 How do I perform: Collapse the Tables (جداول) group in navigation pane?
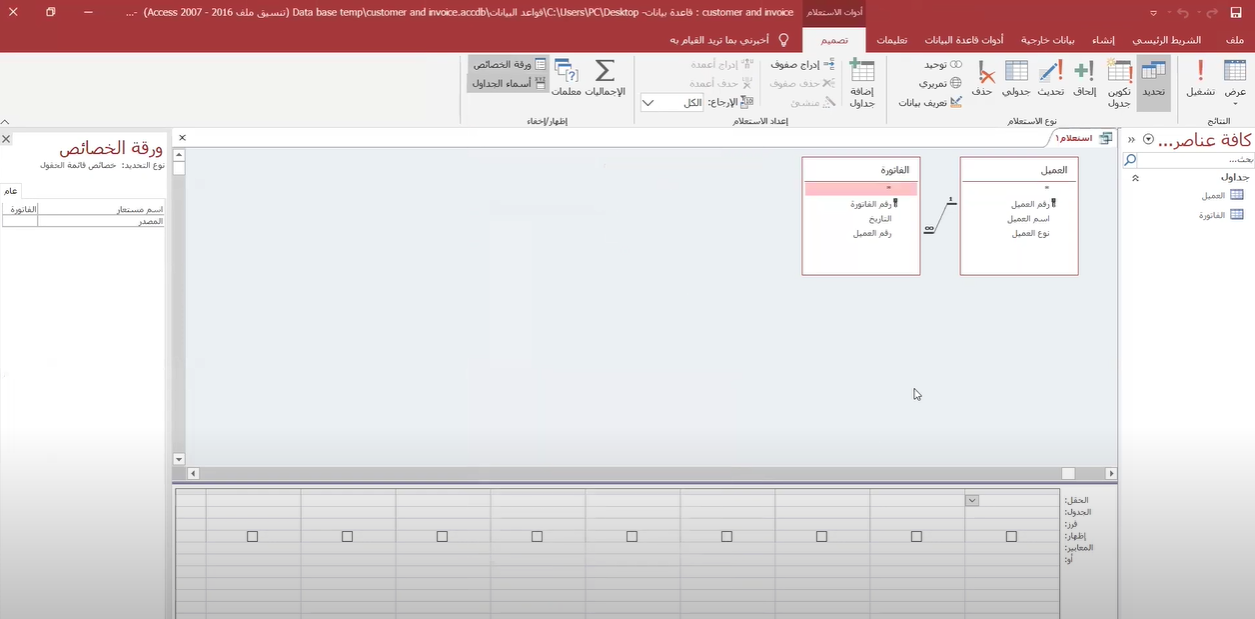[x=1135, y=178]
